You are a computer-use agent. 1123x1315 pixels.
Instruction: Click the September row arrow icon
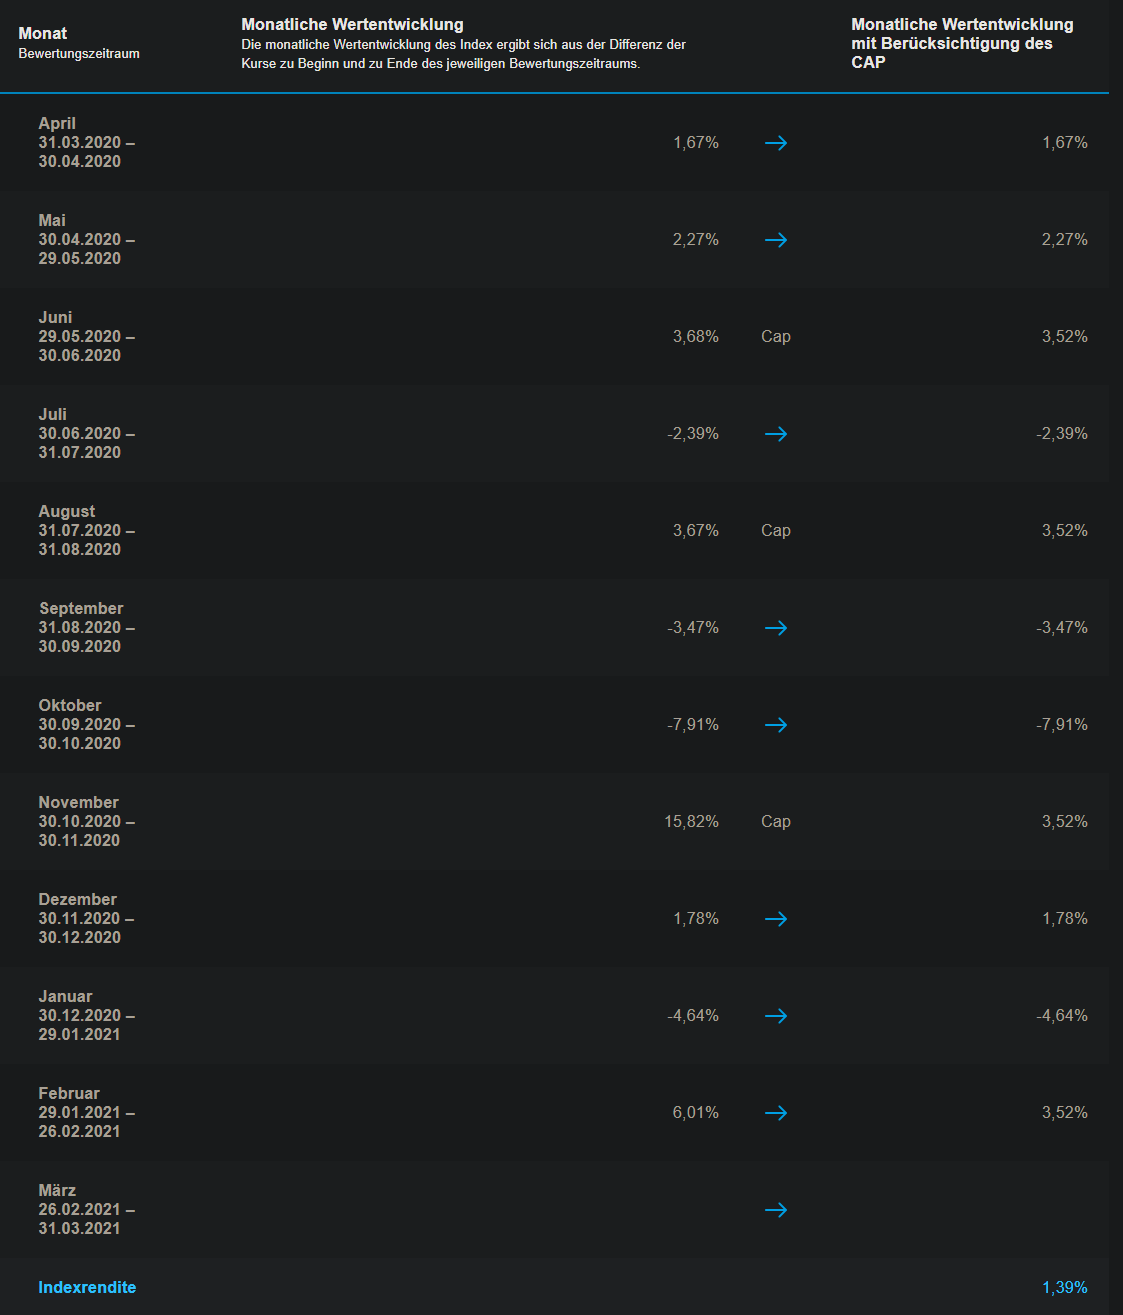(x=776, y=628)
